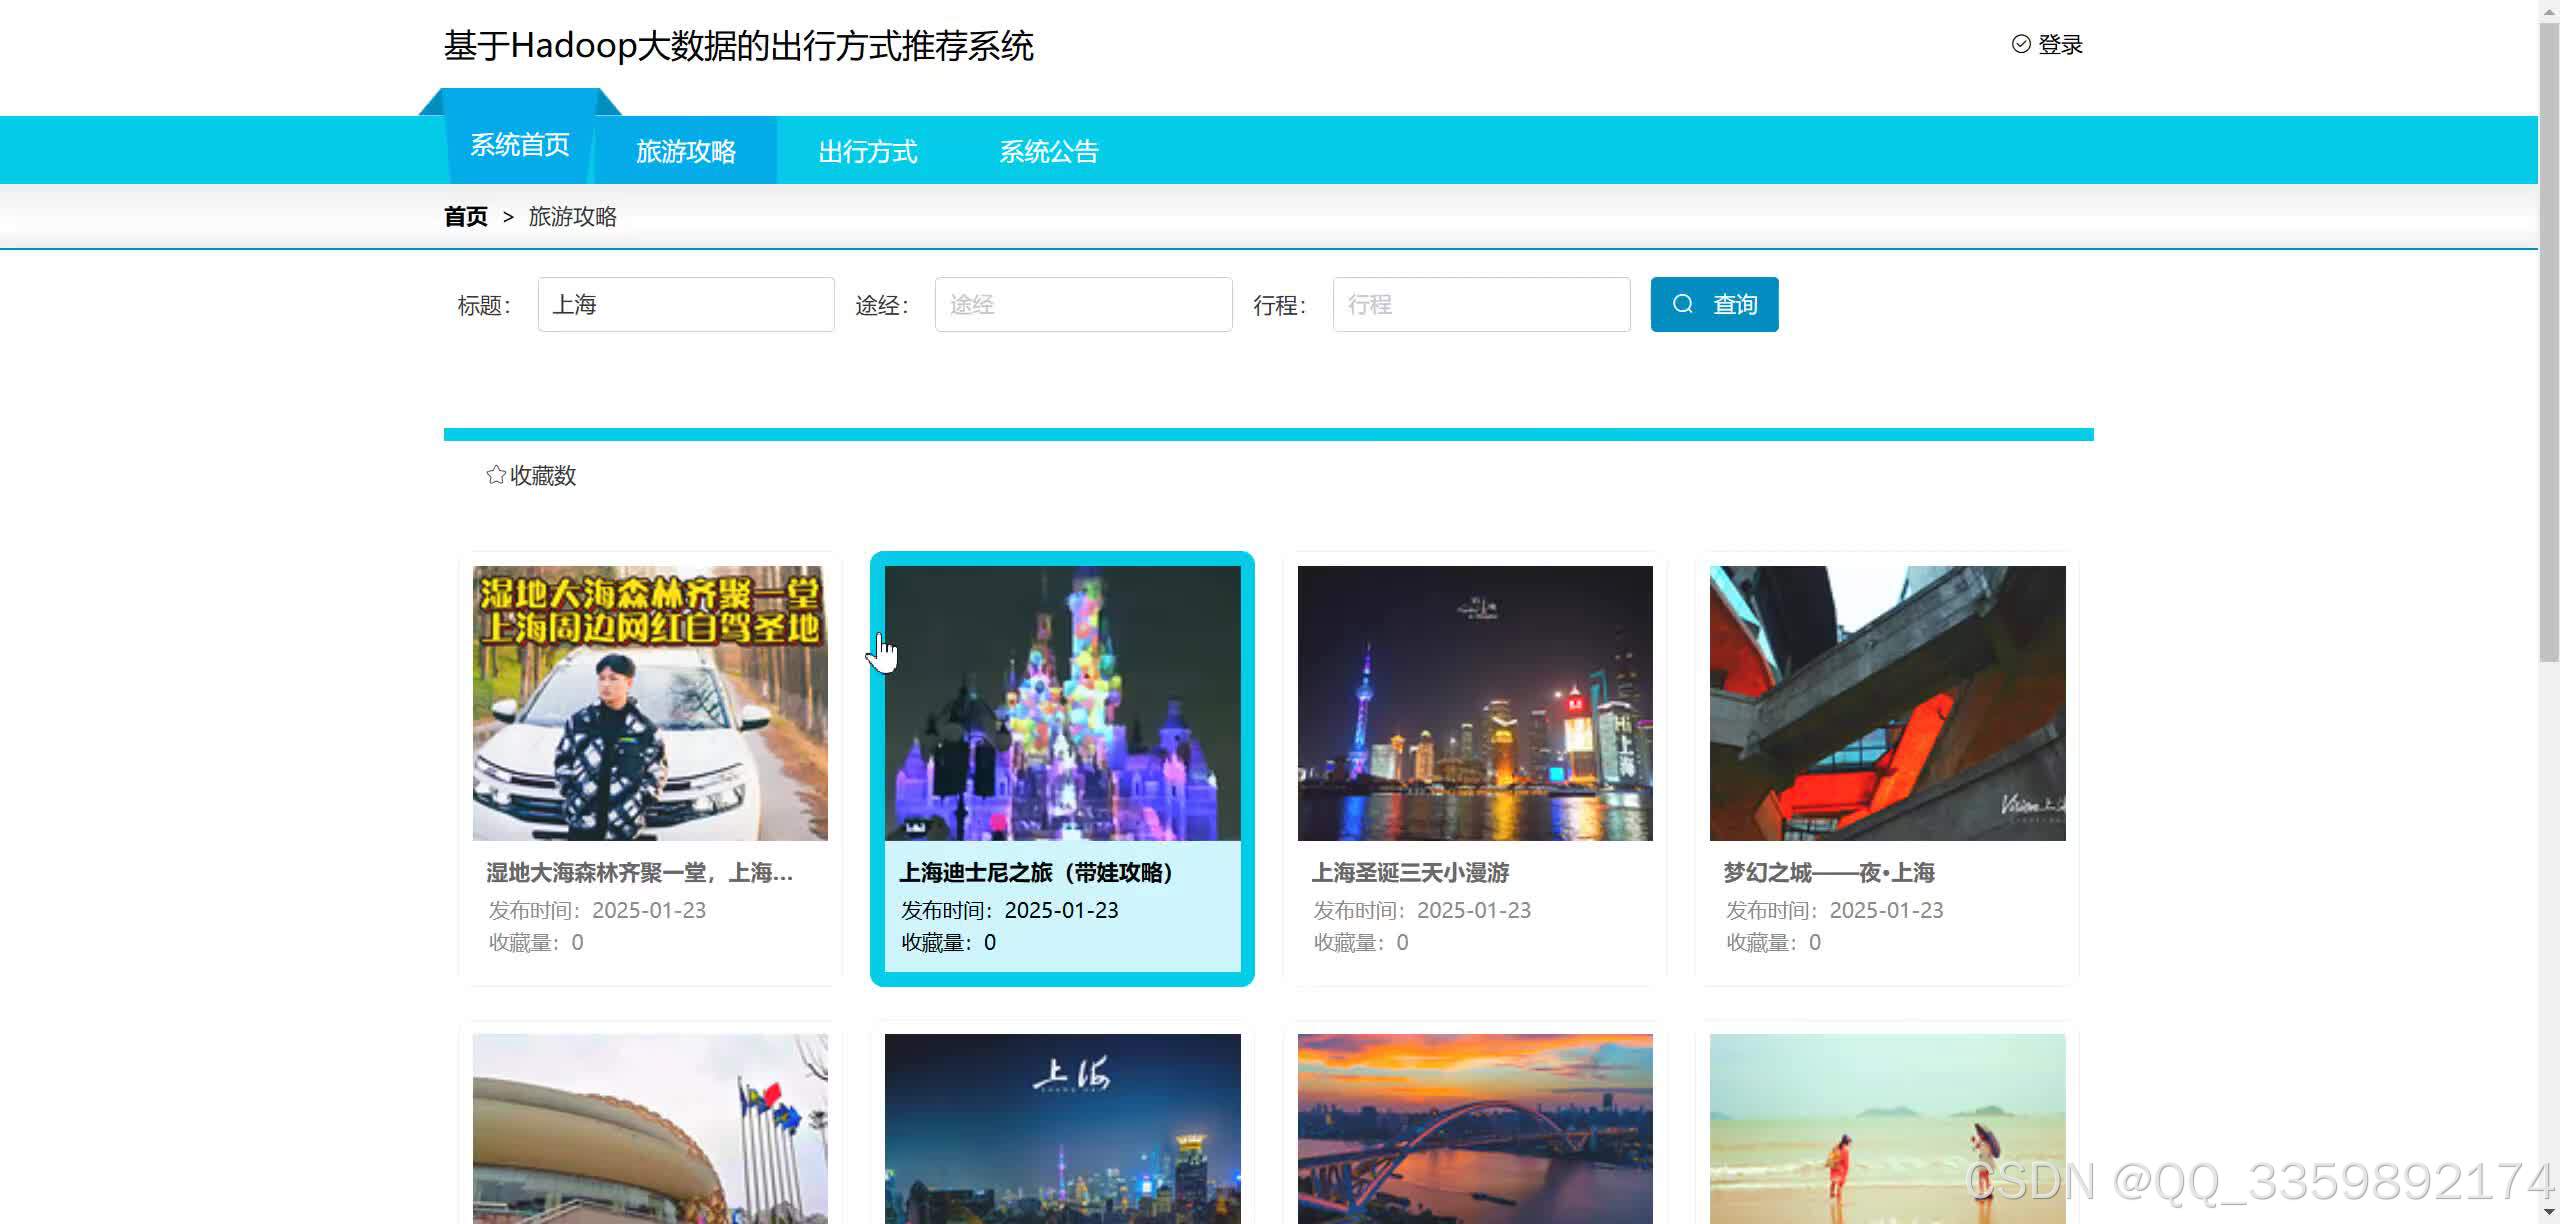Click the magnifier icon in the 查询 button
This screenshot has height=1224, width=2560.
tap(1683, 304)
